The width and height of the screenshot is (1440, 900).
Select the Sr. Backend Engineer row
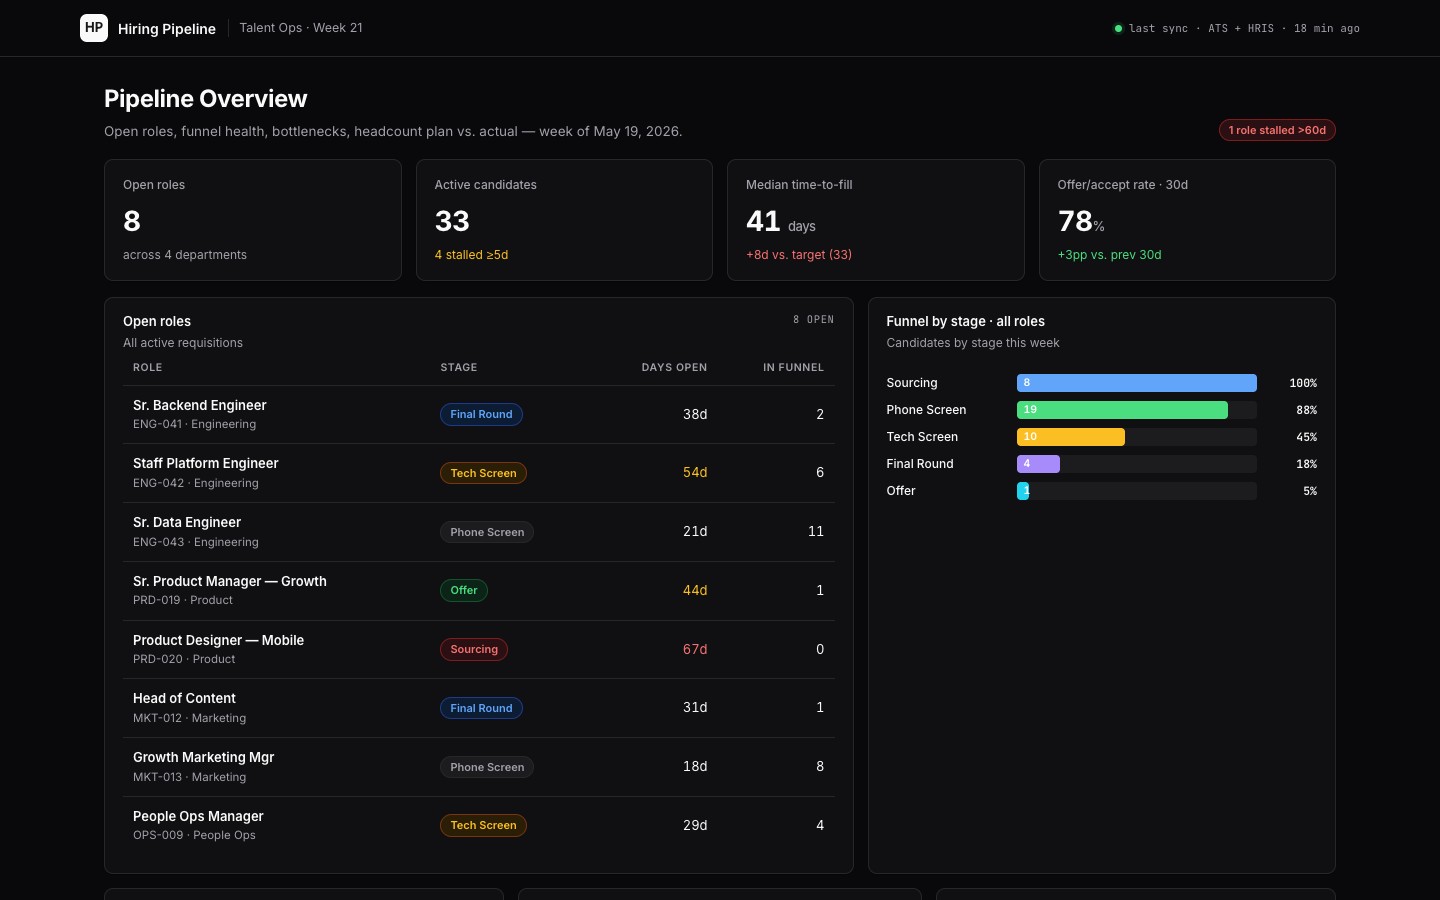click(x=479, y=414)
